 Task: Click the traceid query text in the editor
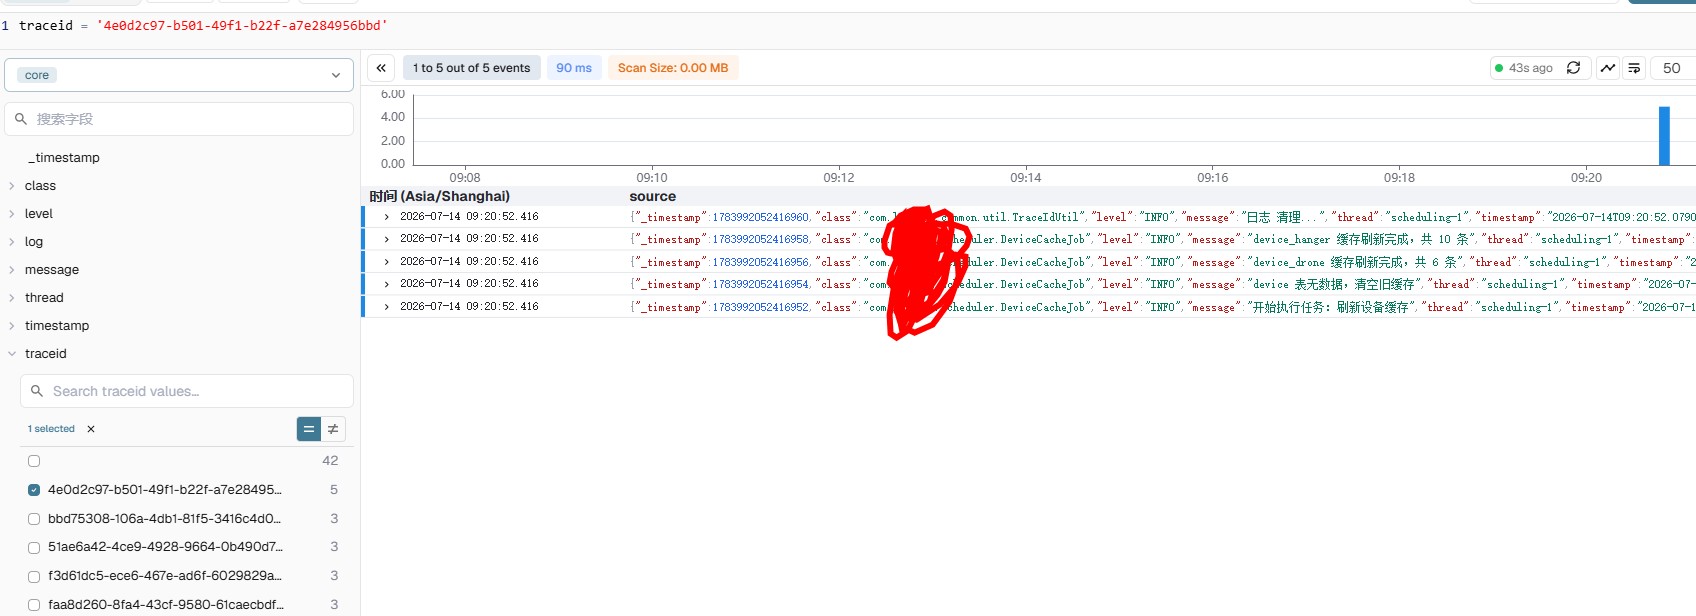[x=203, y=25]
